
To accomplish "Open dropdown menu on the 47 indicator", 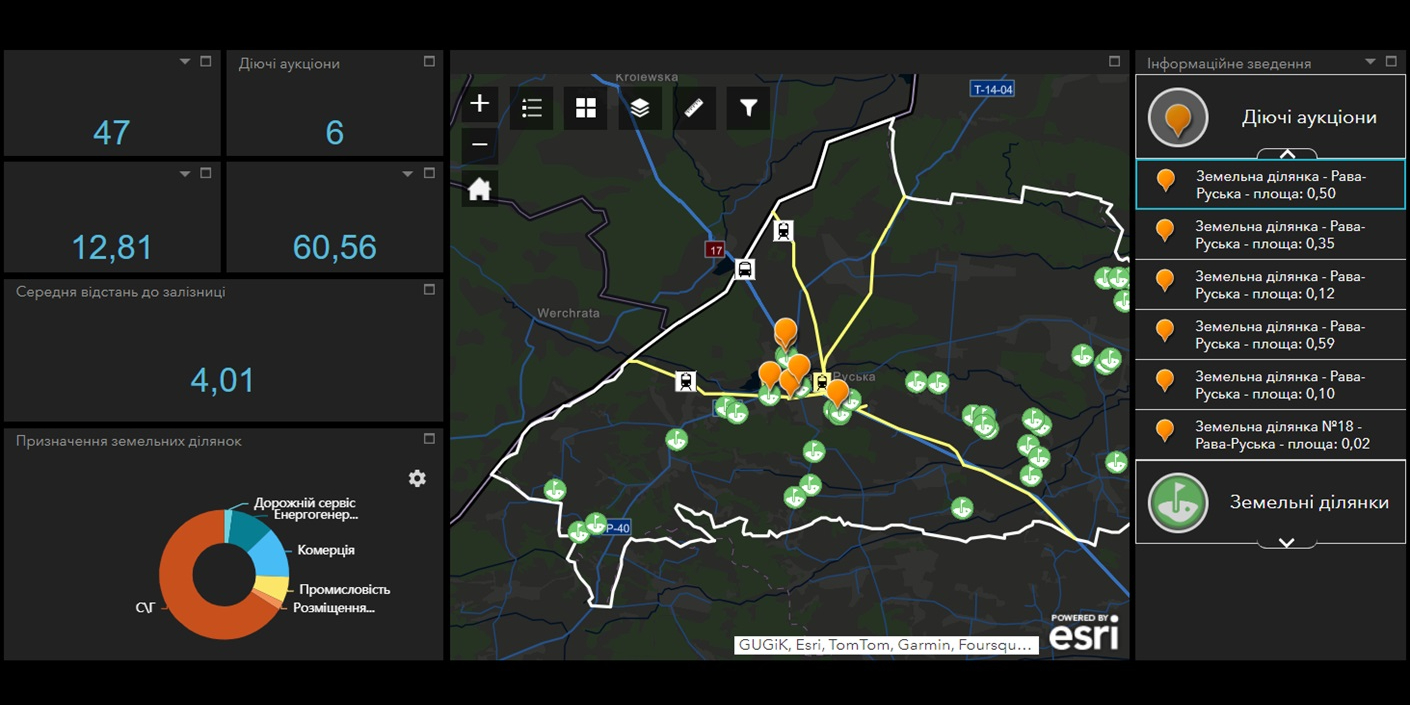I will [185, 62].
